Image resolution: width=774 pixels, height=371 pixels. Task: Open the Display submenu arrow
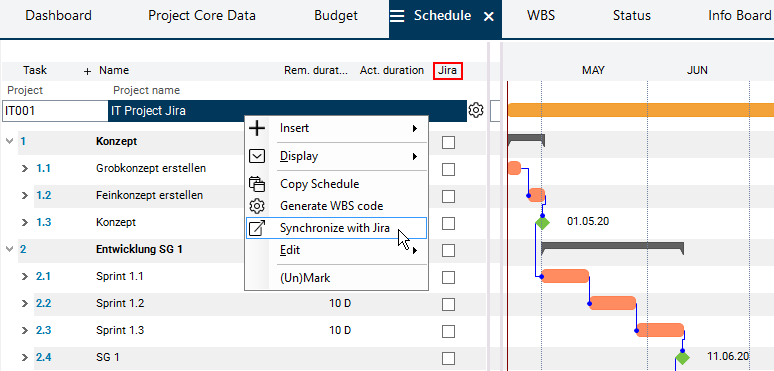pyautogui.click(x=415, y=156)
